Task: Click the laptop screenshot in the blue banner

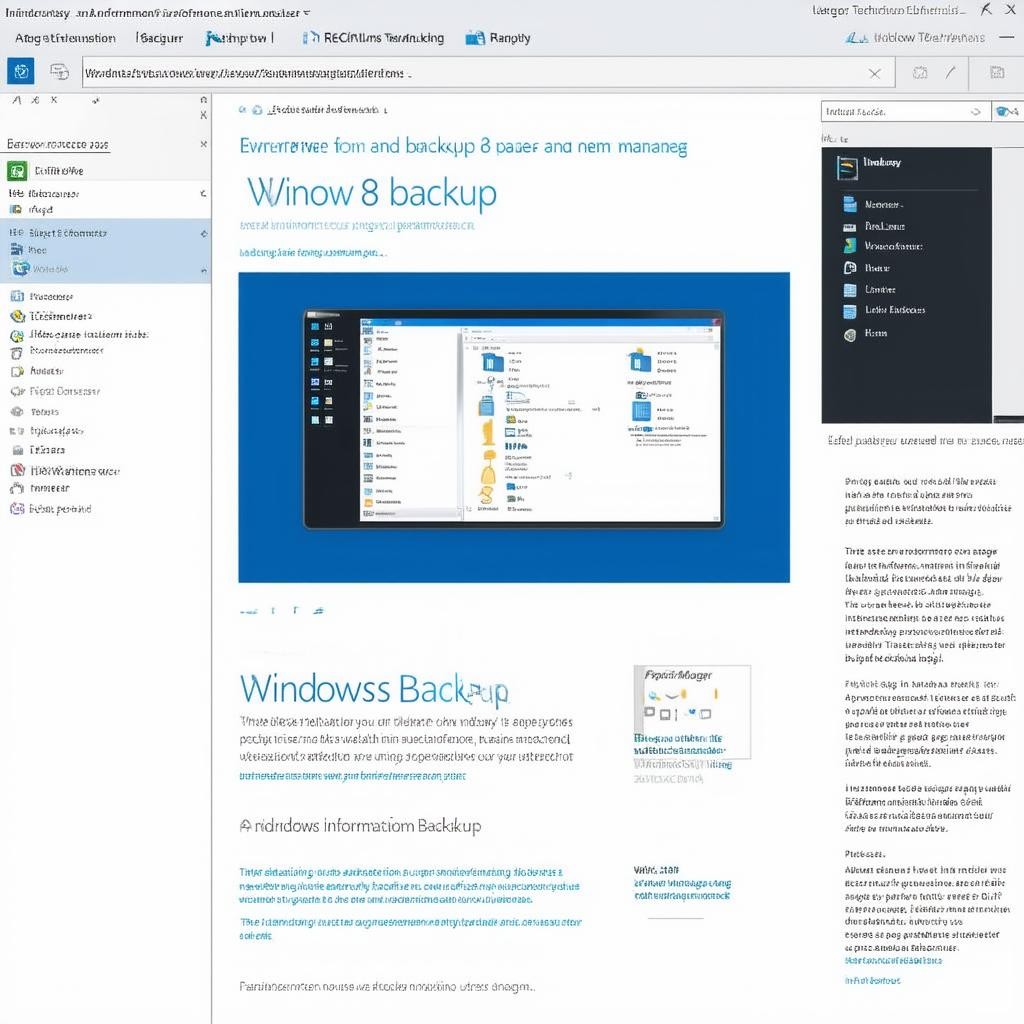Action: [514, 418]
